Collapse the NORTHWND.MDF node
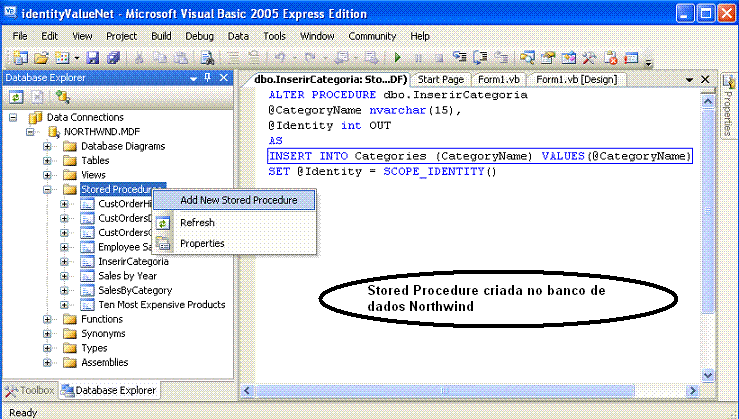The image size is (739, 419). [31, 132]
